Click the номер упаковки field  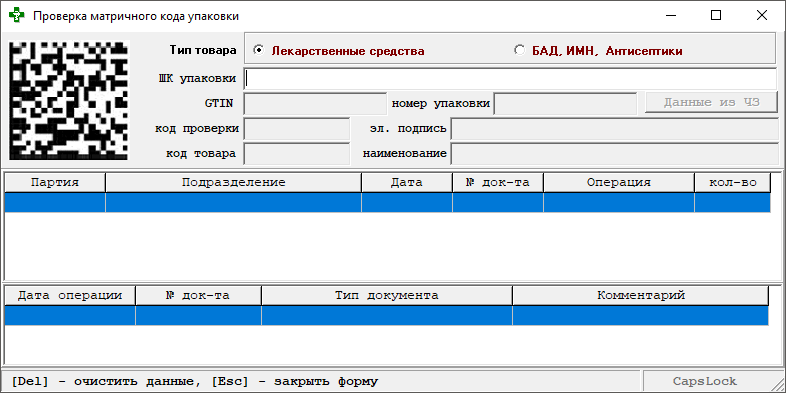[x=565, y=104]
